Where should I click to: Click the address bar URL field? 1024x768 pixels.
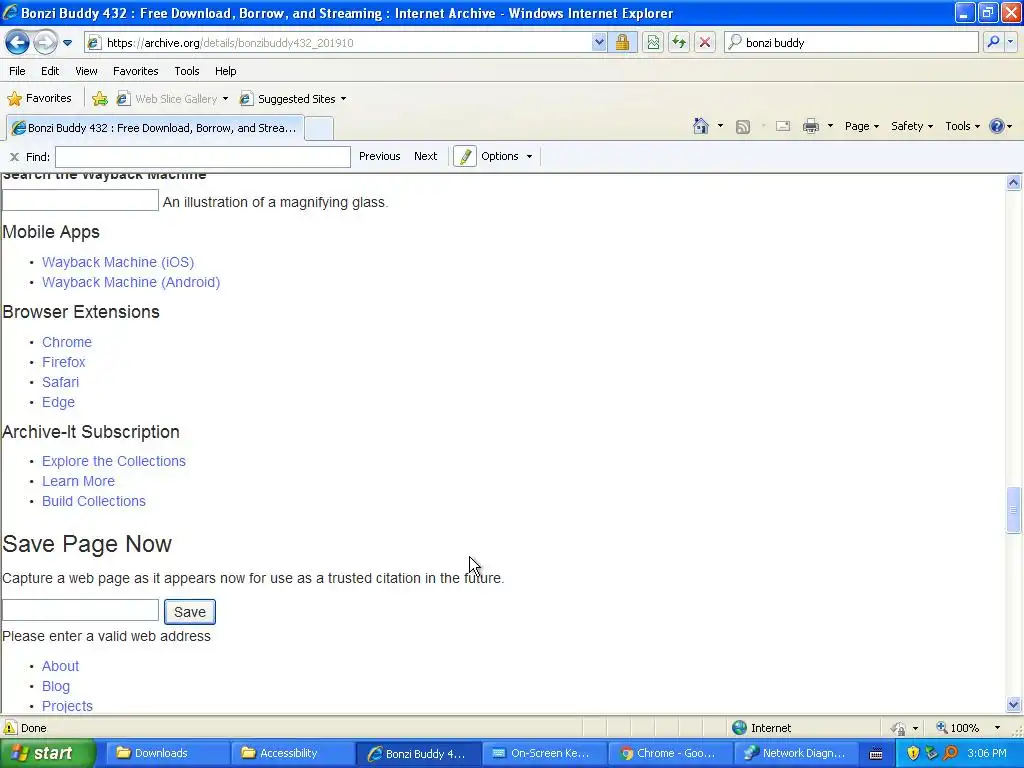[x=346, y=42]
